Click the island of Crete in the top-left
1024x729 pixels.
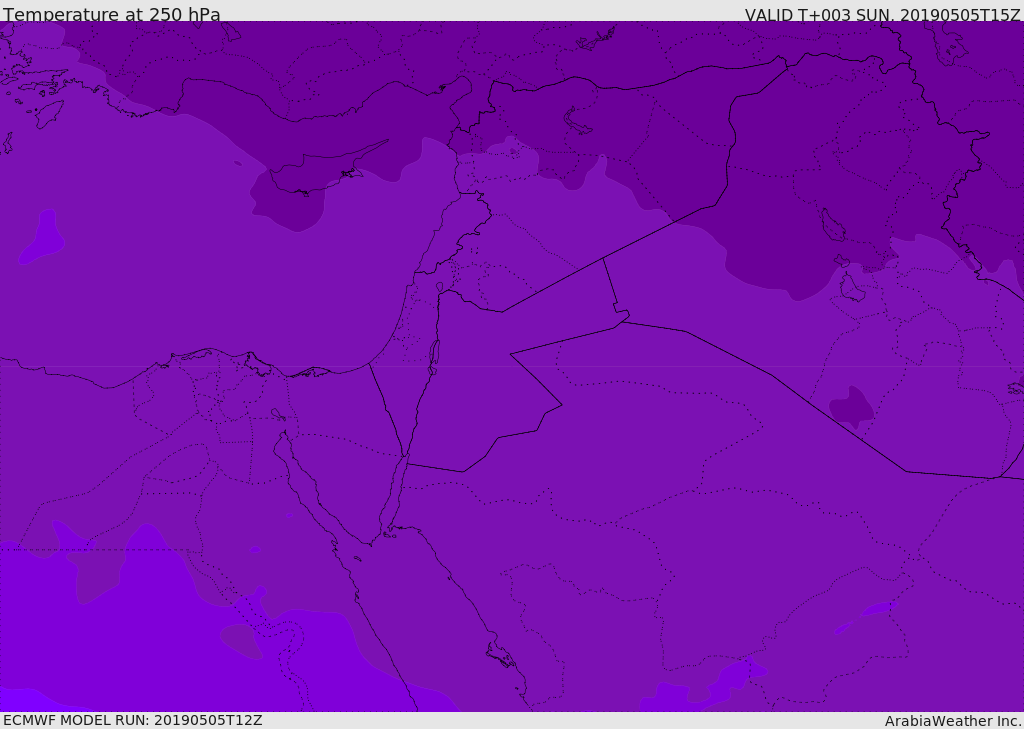47,113
